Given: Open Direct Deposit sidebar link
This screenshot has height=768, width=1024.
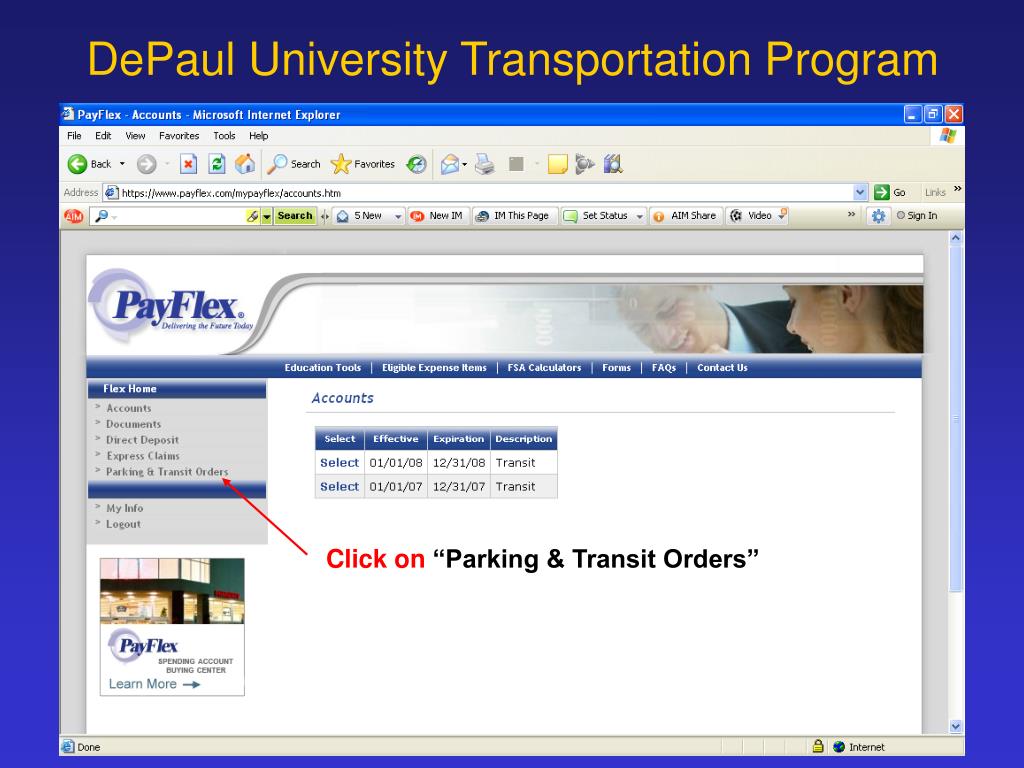Looking at the screenshot, I should (x=142, y=440).
